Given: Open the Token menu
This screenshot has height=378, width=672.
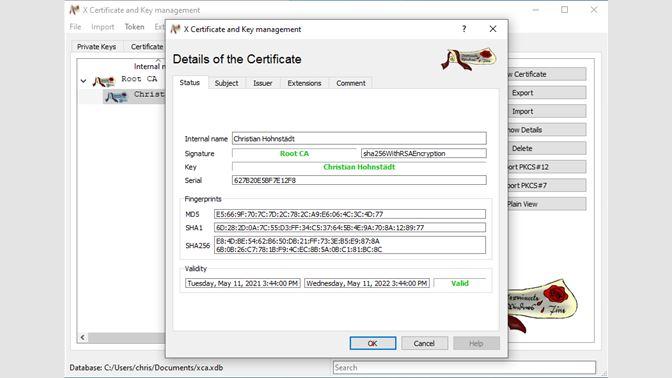Looking at the screenshot, I should click(135, 27).
